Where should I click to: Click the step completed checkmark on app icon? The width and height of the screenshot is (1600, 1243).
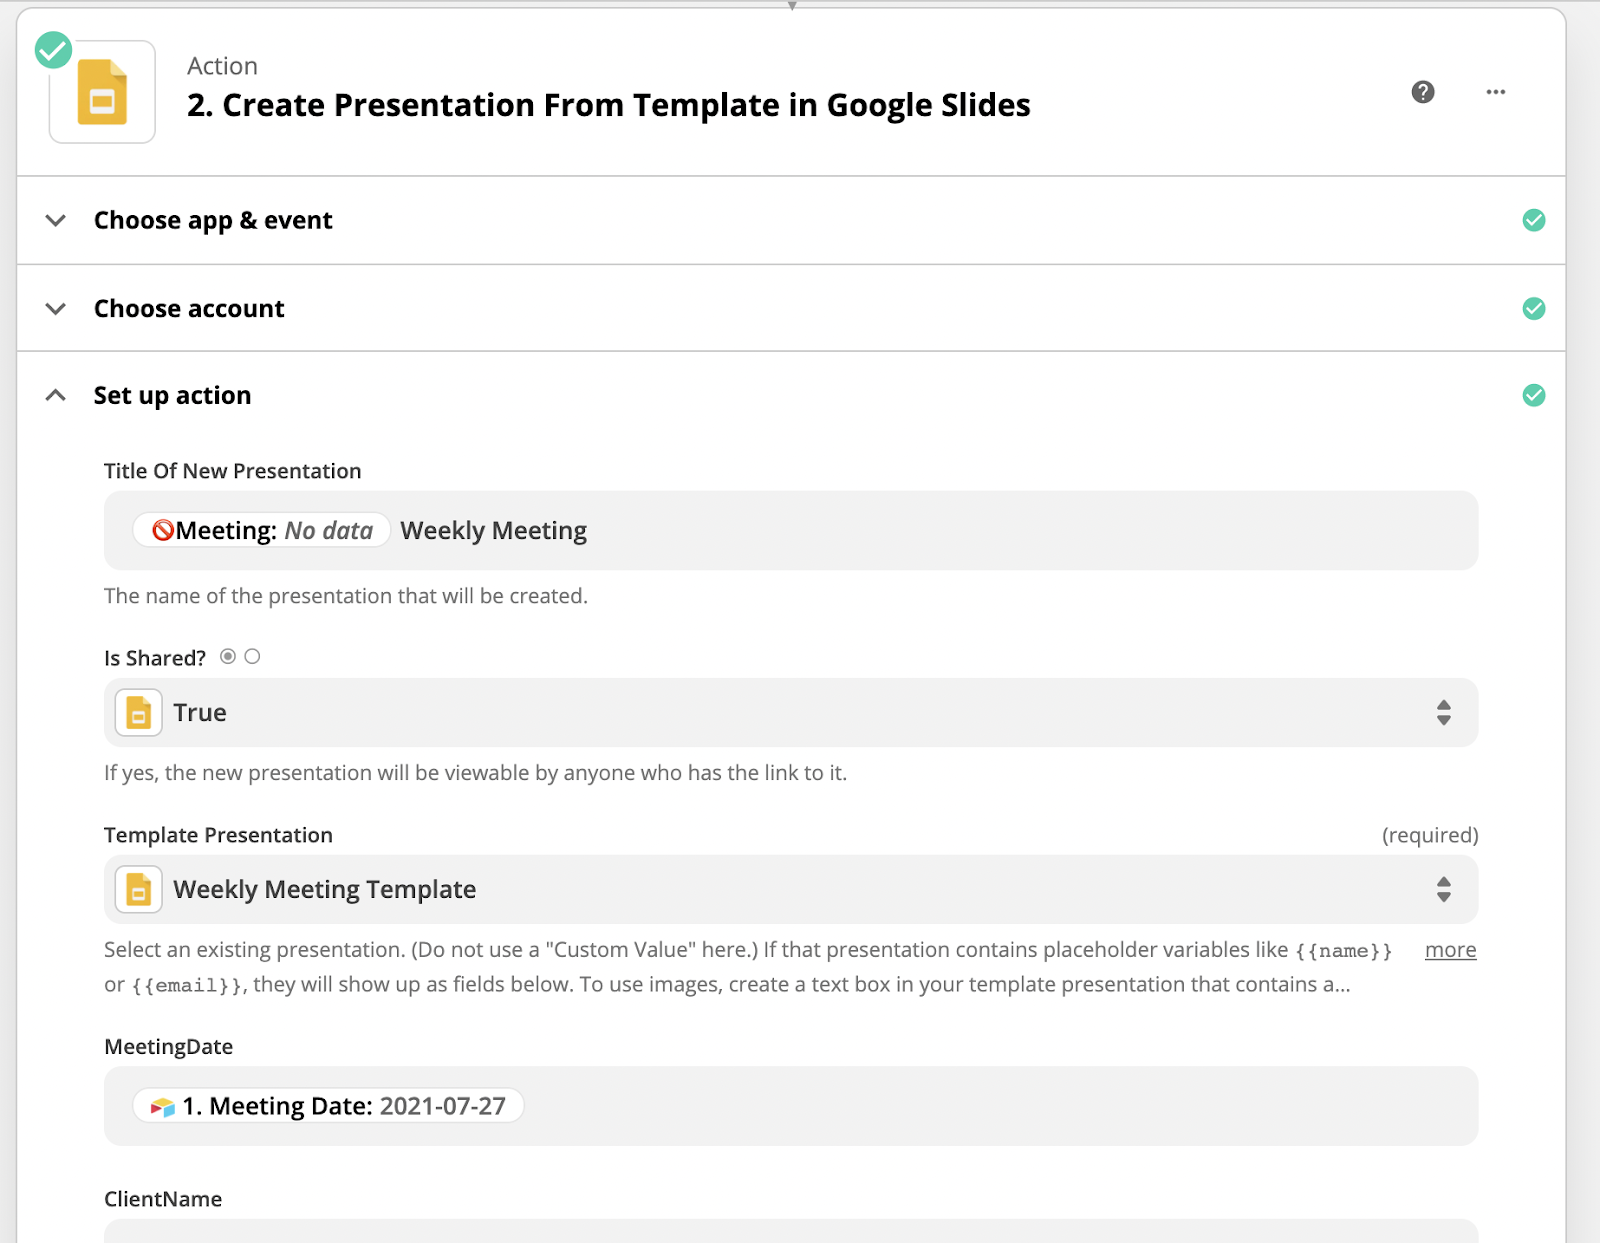[x=53, y=50]
